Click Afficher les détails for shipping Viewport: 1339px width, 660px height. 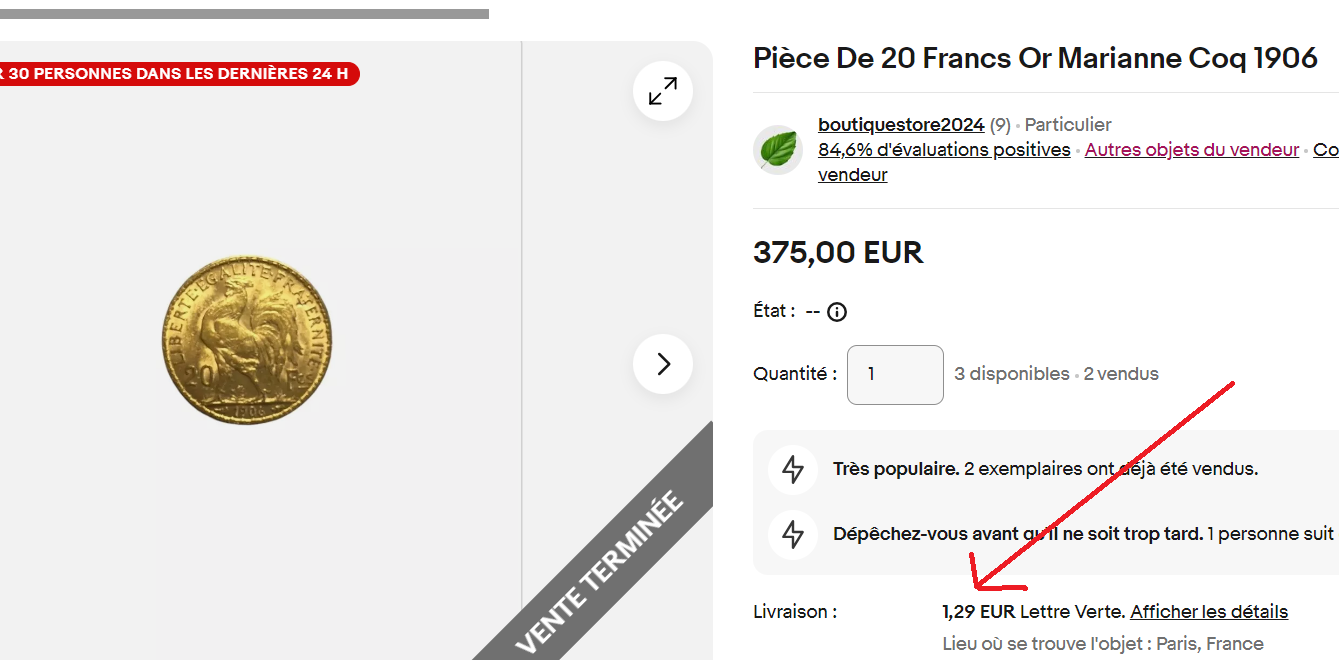click(1209, 612)
